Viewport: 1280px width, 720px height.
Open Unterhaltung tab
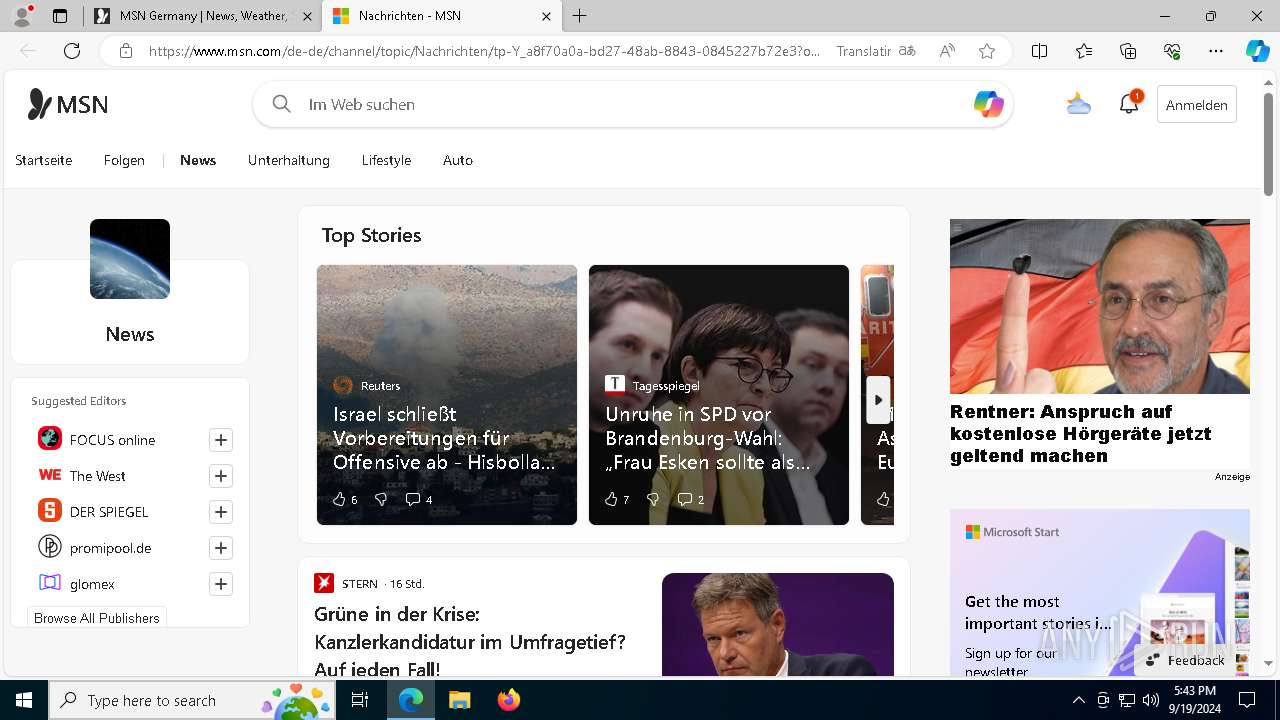click(x=289, y=160)
